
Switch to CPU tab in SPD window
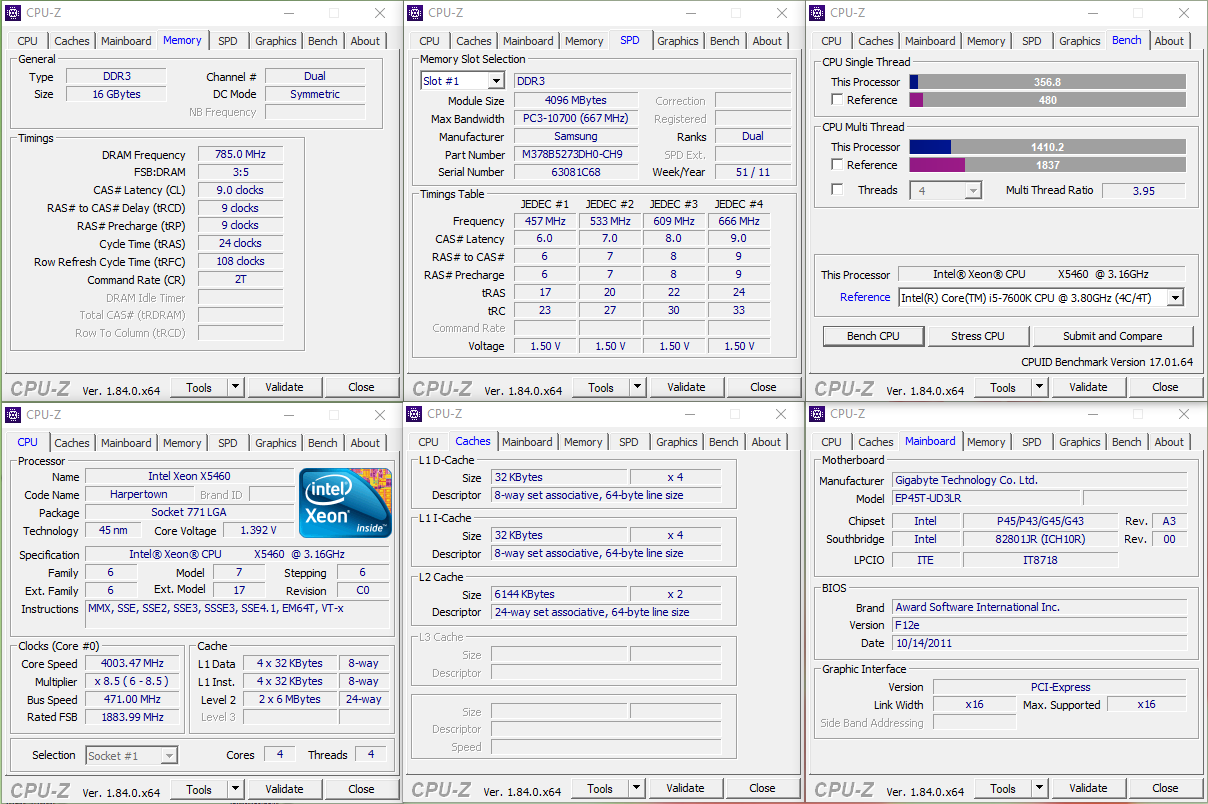[430, 41]
